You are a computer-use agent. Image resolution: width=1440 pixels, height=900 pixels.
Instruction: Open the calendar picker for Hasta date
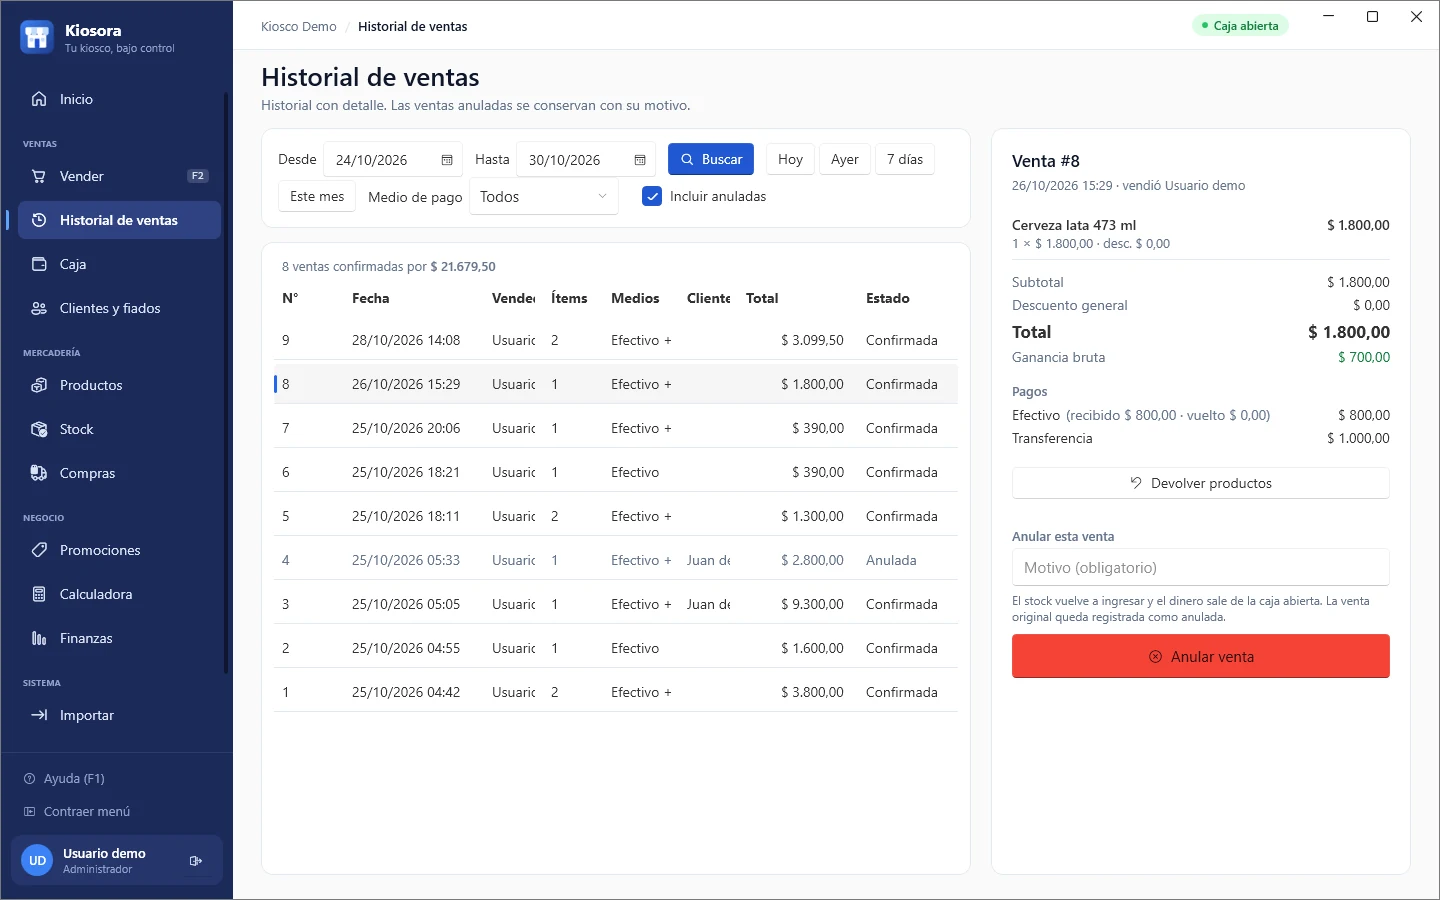click(640, 160)
